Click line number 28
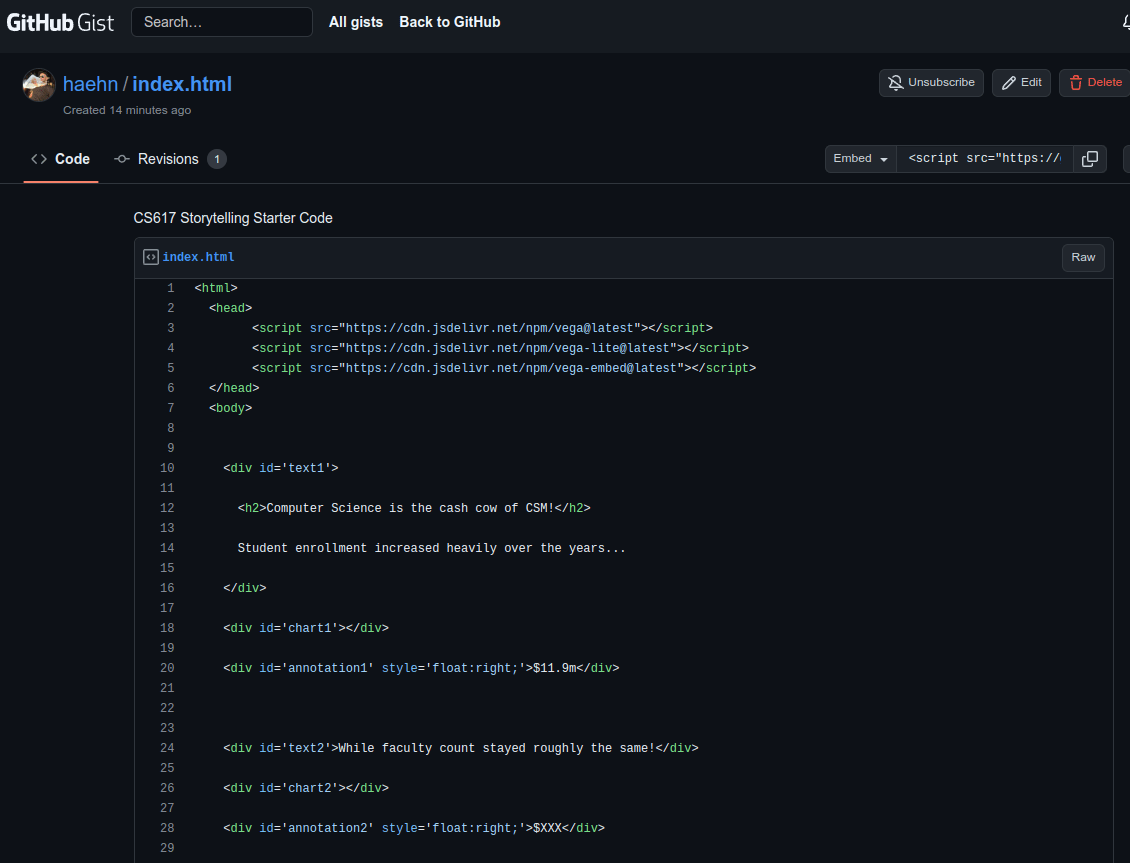Screen dimensions: 1130x863 click(167, 828)
